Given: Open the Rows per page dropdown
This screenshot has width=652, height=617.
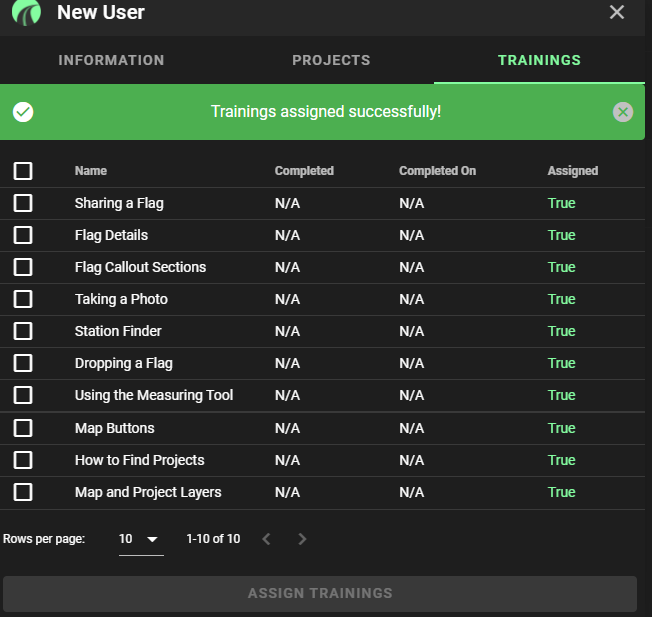Looking at the screenshot, I should point(141,539).
